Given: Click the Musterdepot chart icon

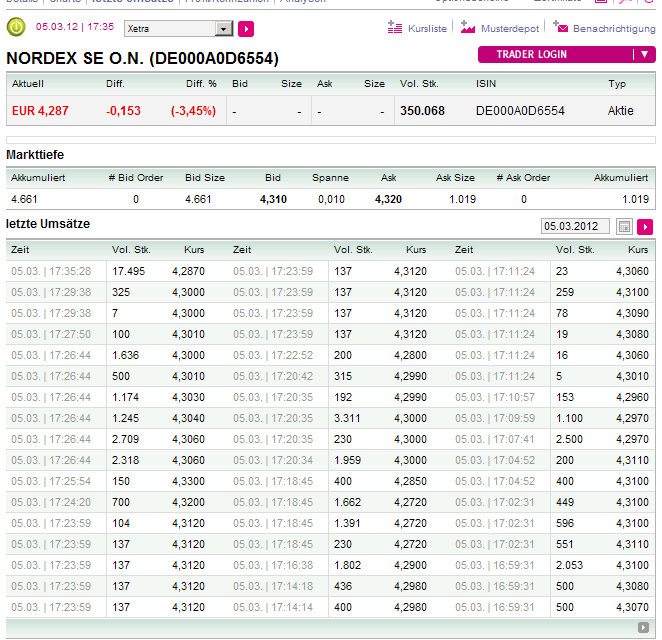Looking at the screenshot, I should [x=467, y=28].
